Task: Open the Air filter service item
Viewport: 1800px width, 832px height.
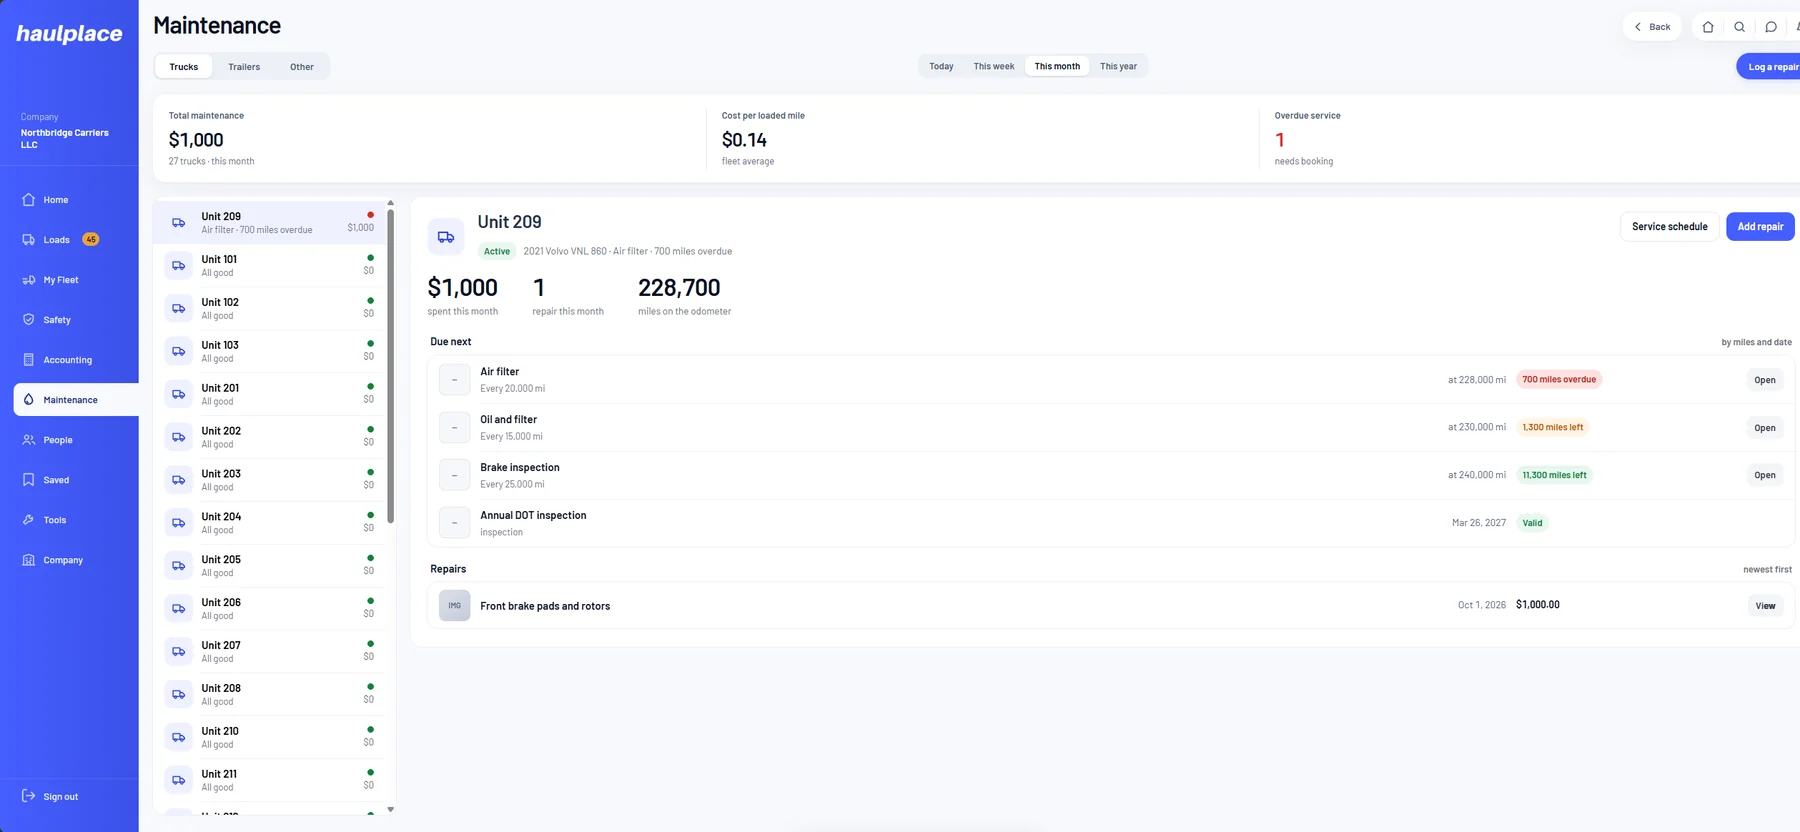Action: (1764, 379)
